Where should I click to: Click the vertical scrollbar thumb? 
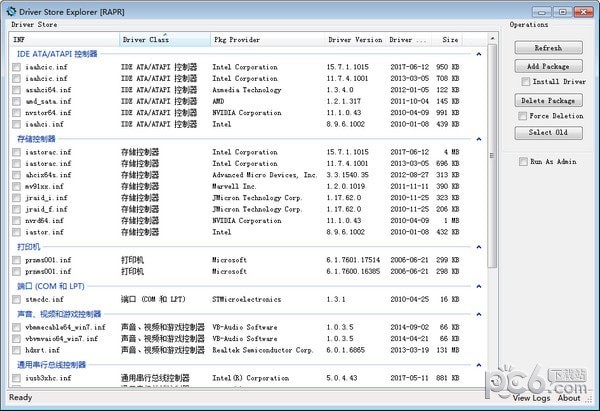tap(492, 156)
